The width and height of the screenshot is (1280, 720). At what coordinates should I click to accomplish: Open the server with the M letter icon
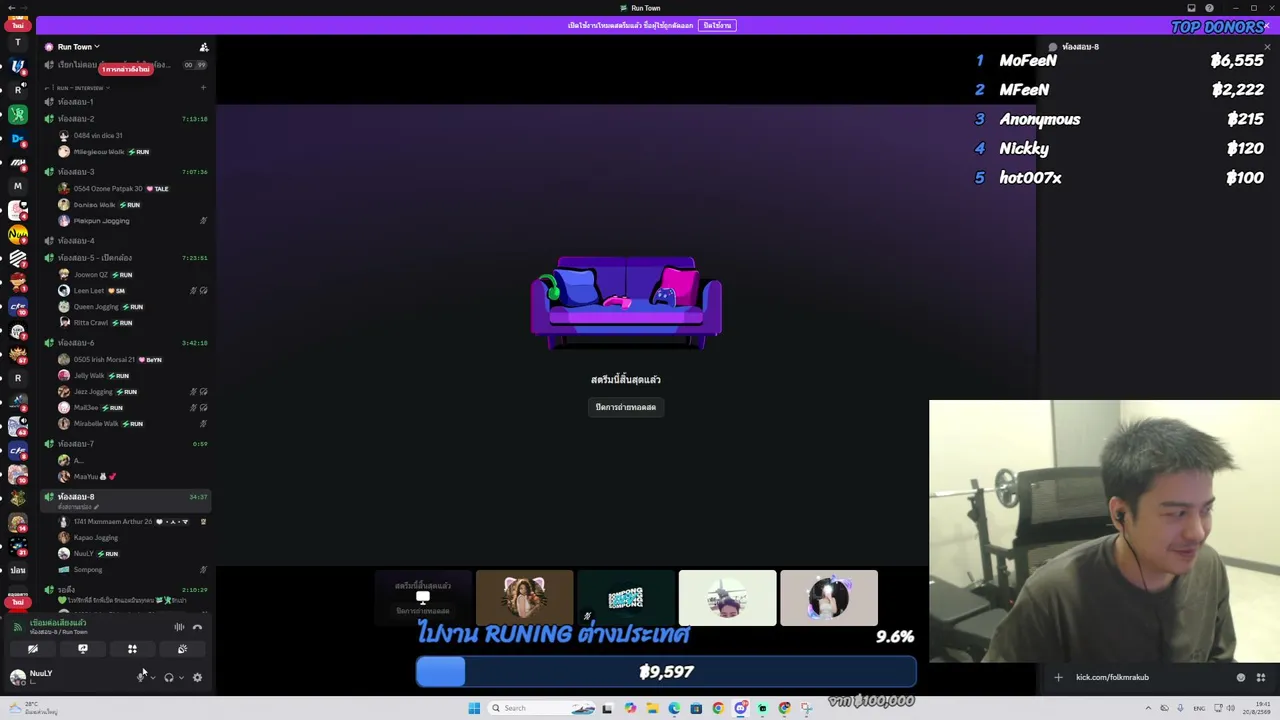point(18,186)
